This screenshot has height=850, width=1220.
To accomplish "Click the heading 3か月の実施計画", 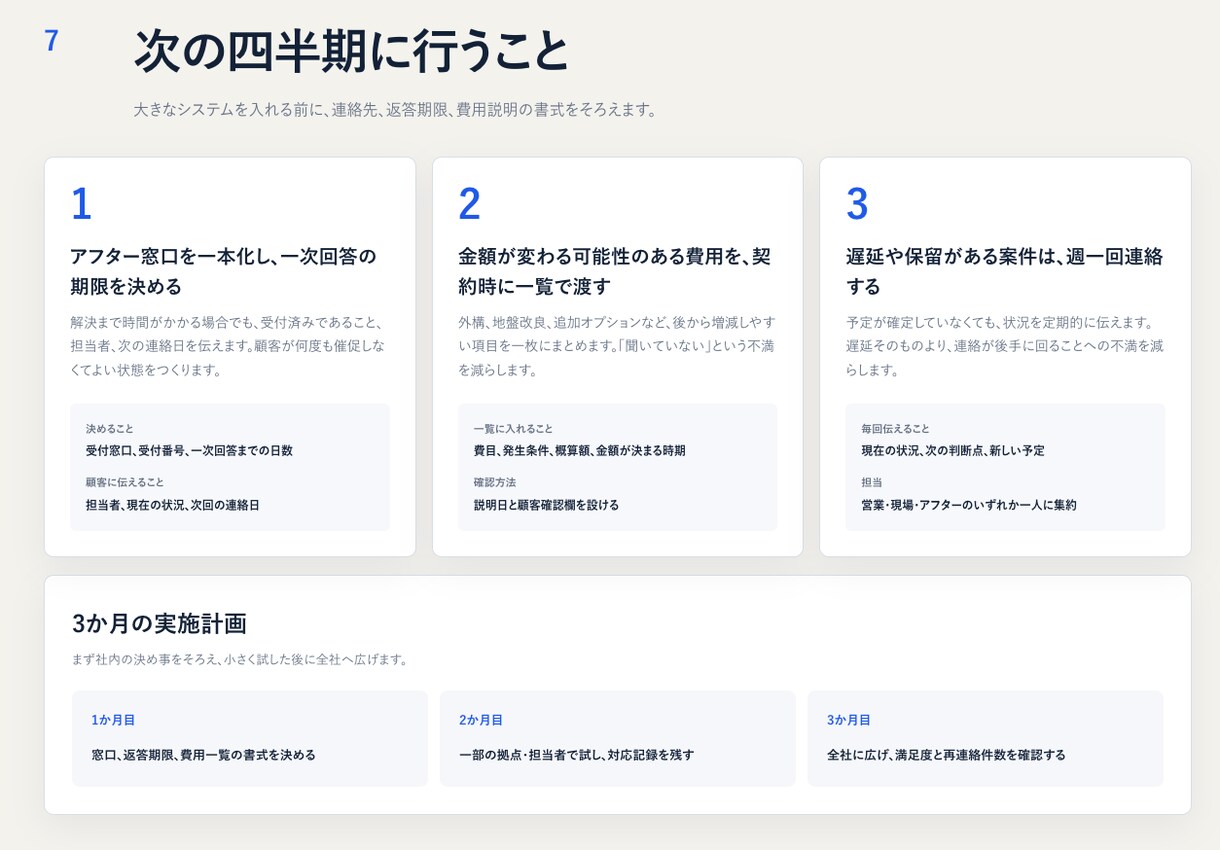I will (160, 623).
